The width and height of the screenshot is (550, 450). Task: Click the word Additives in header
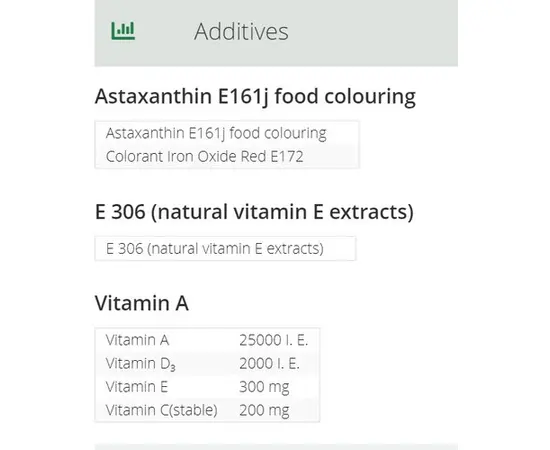241,32
